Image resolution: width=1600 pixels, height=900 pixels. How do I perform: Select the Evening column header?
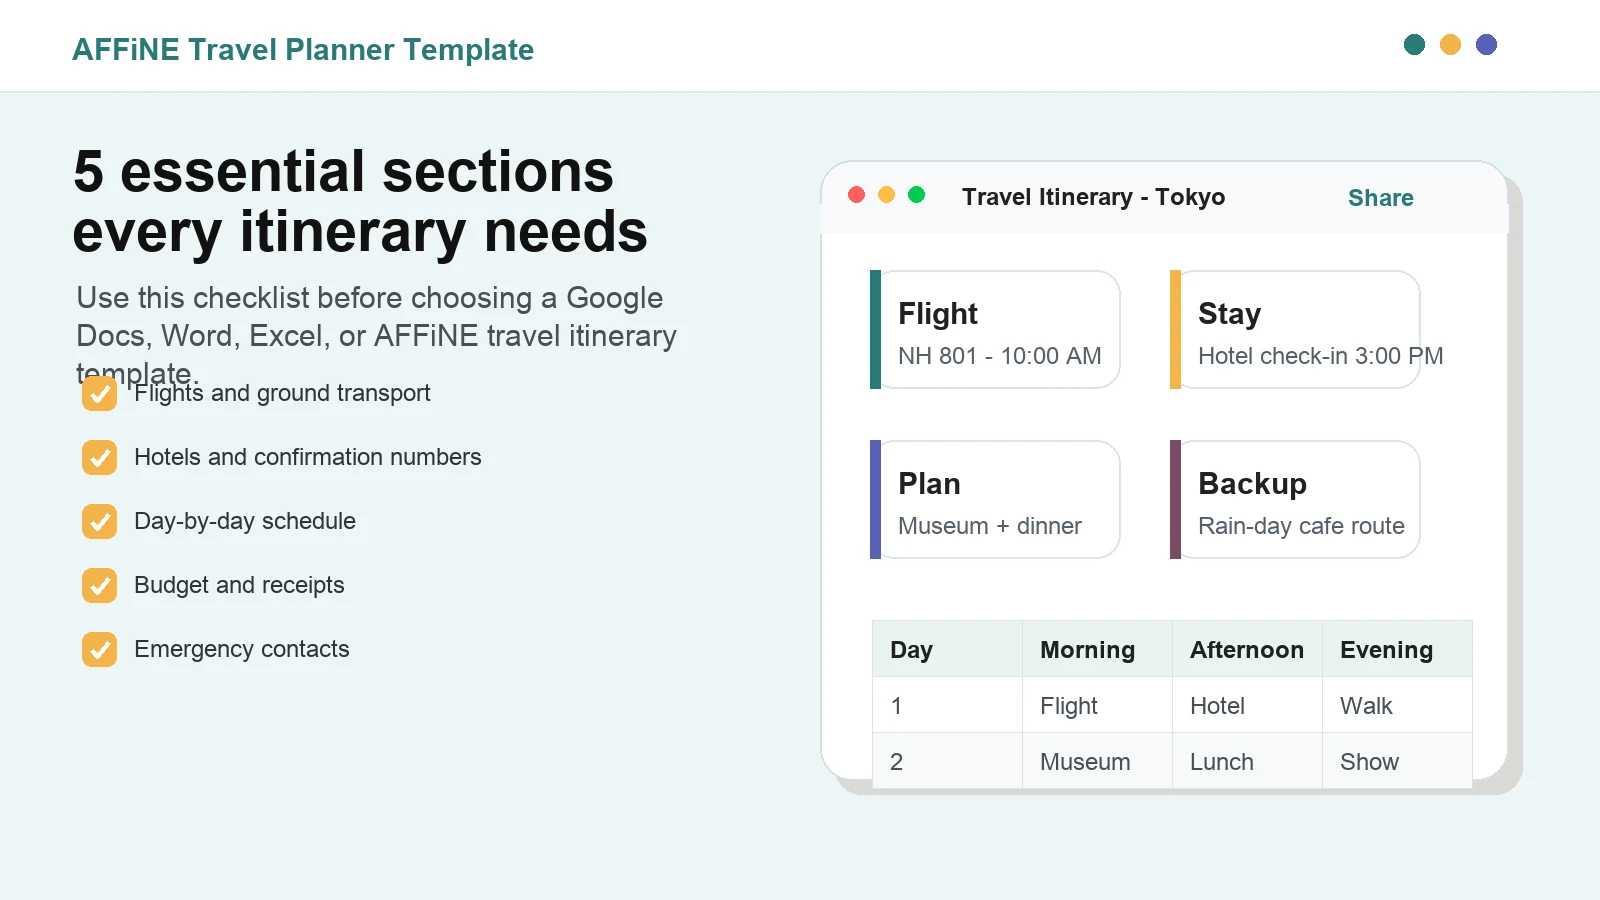pyautogui.click(x=1397, y=649)
